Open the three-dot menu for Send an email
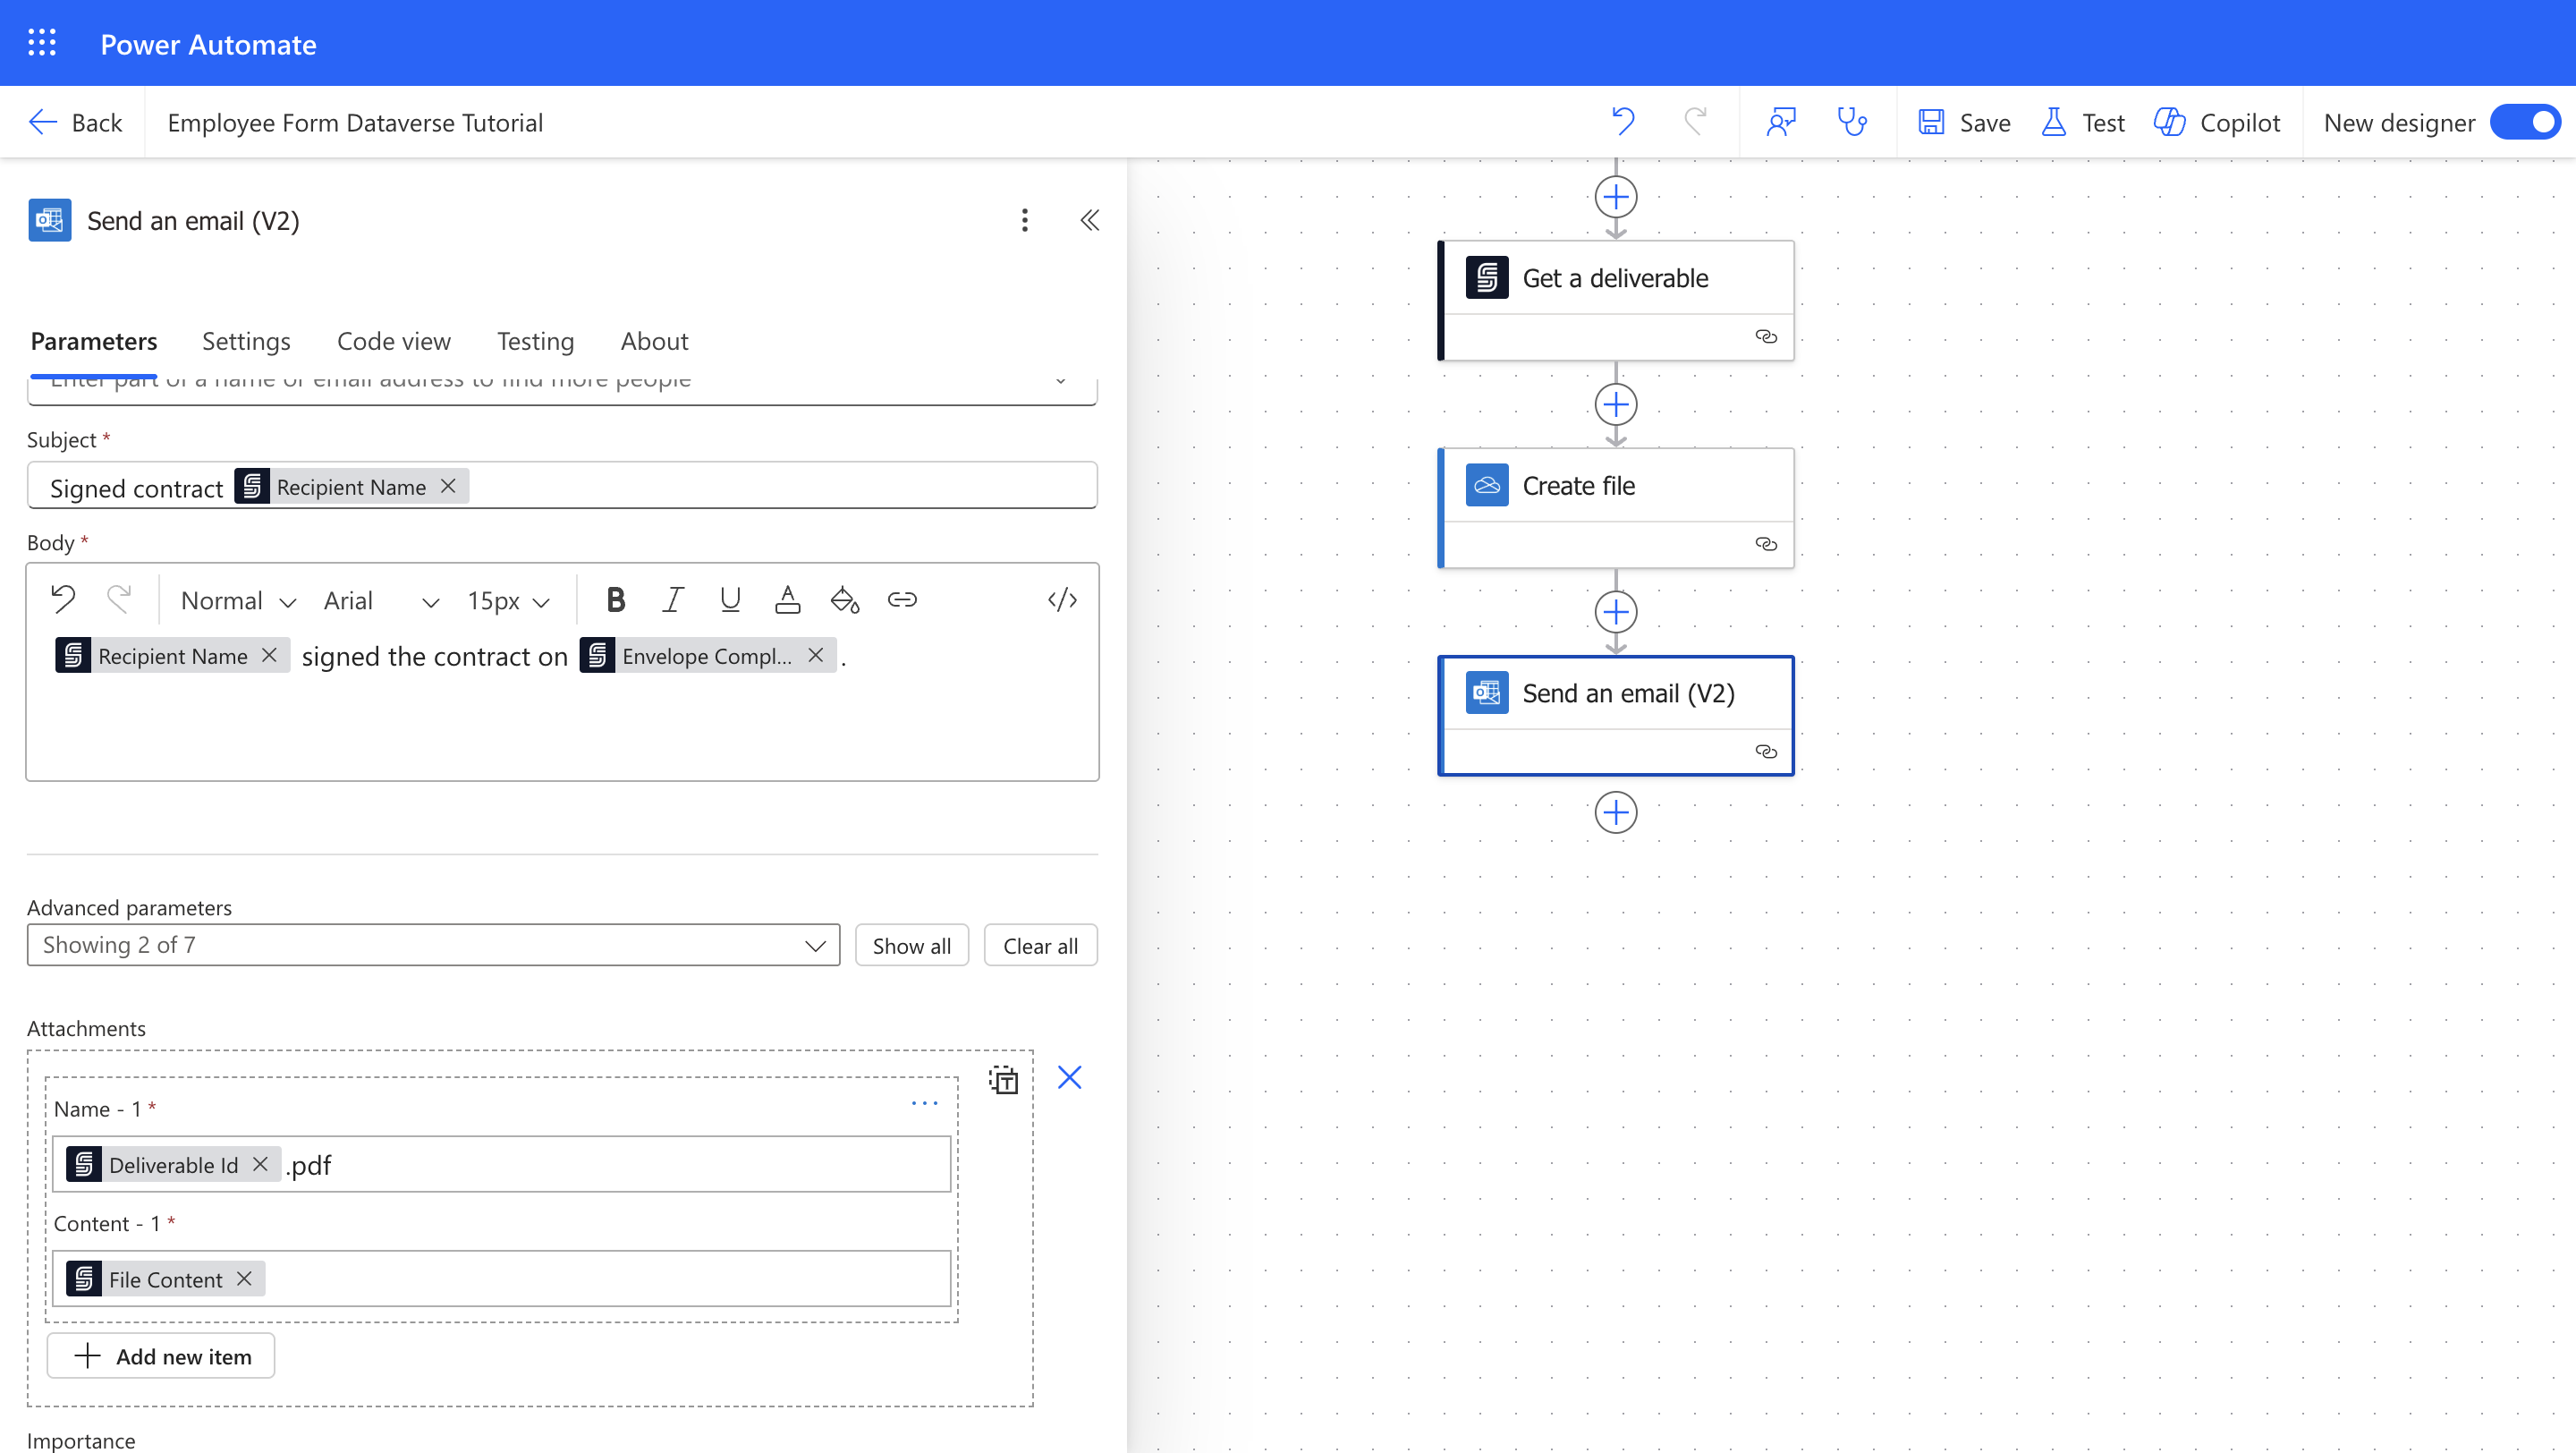The height and width of the screenshot is (1453, 2576). pos(1024,220)
